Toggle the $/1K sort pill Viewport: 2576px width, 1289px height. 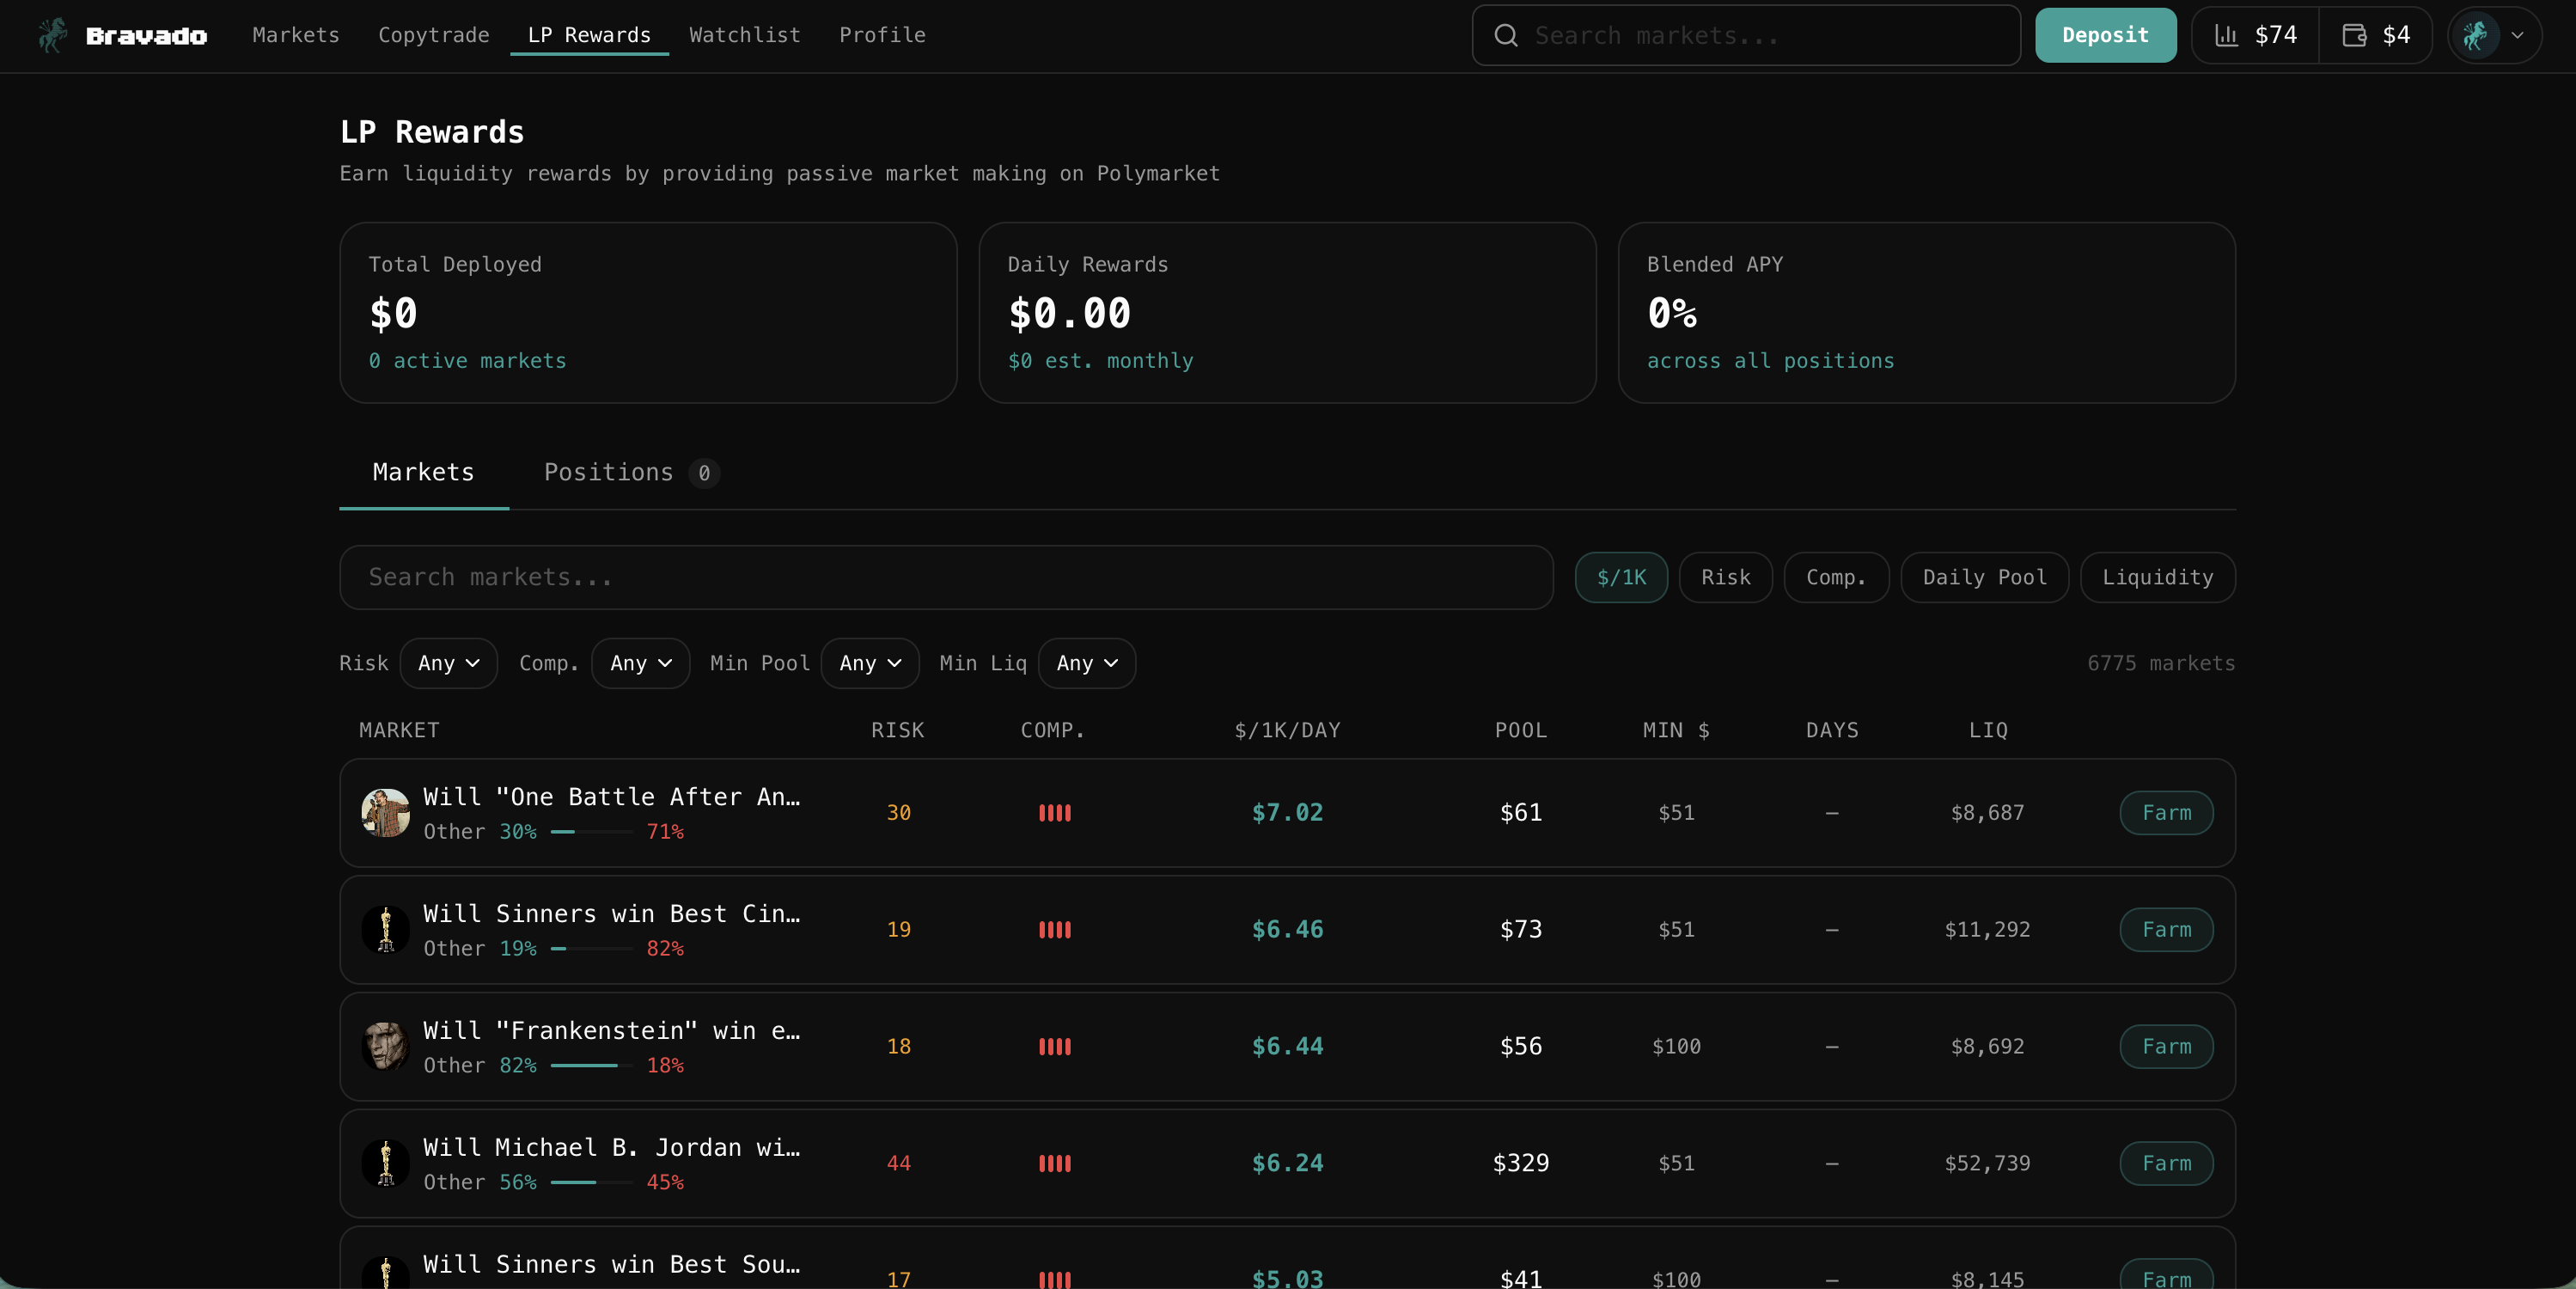coord(1621,577)
